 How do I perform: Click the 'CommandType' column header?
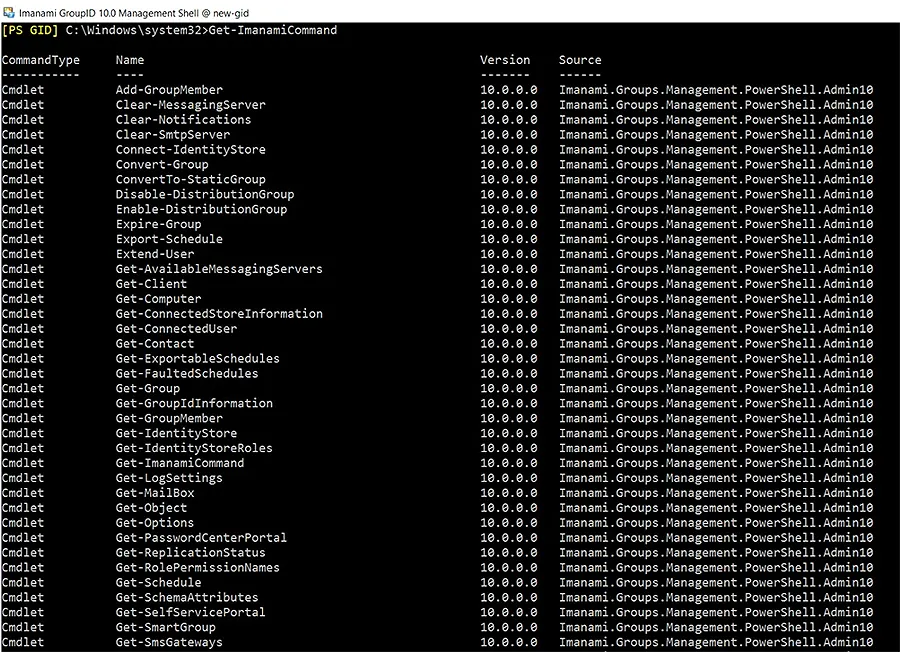pyautogui.click(x=41, y=60)
